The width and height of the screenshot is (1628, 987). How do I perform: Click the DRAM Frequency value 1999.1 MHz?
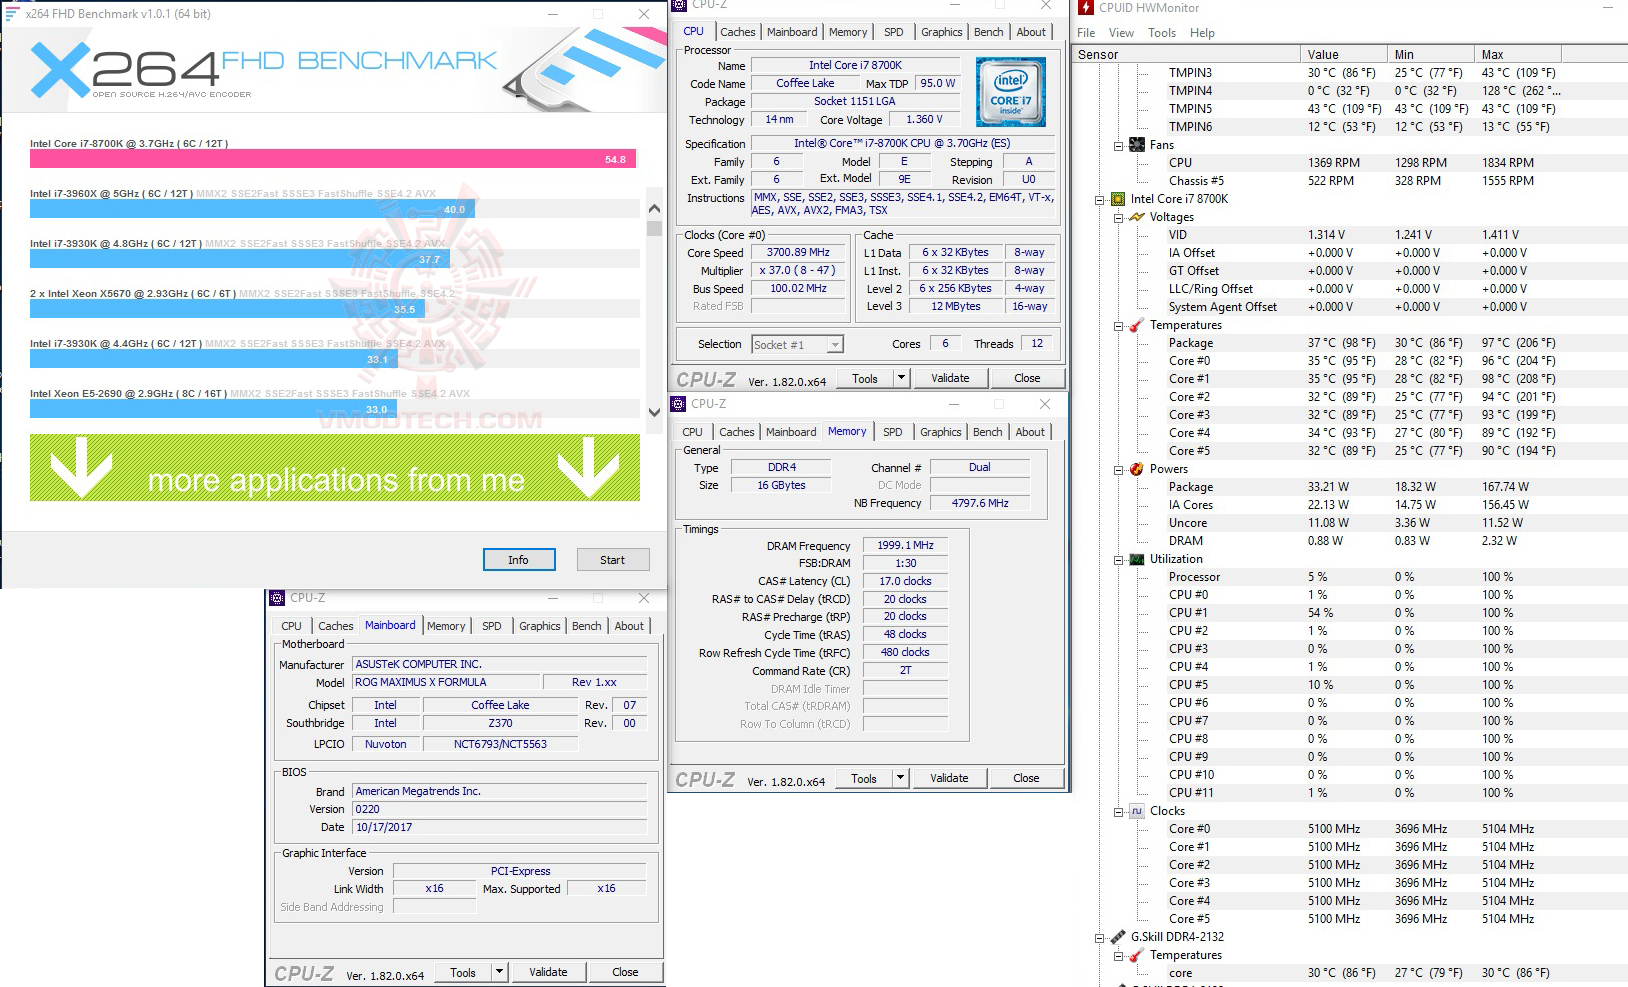905,546
